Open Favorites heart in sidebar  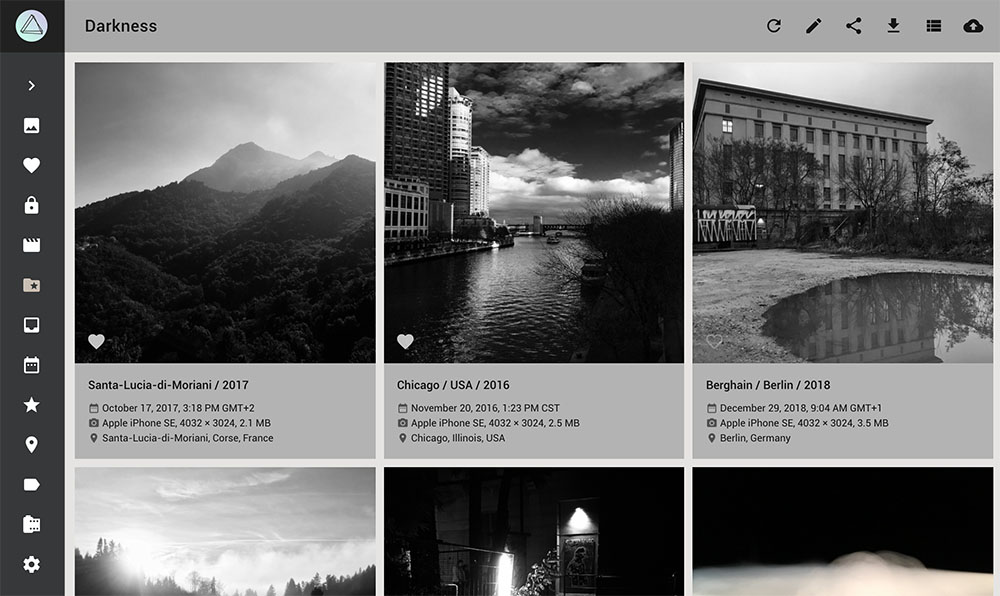31,166
